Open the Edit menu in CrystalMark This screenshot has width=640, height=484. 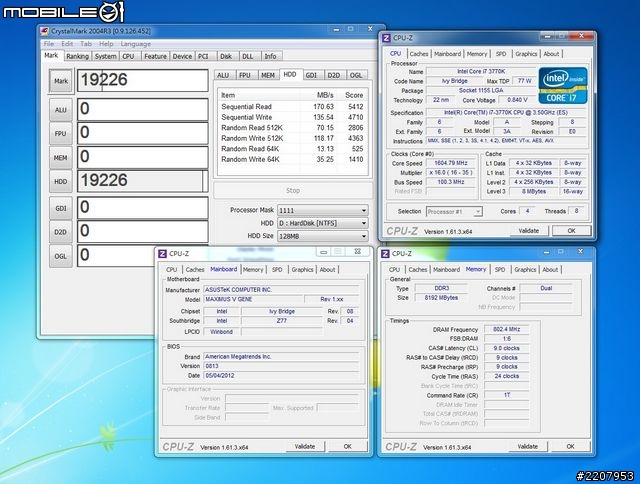[67, 44]
